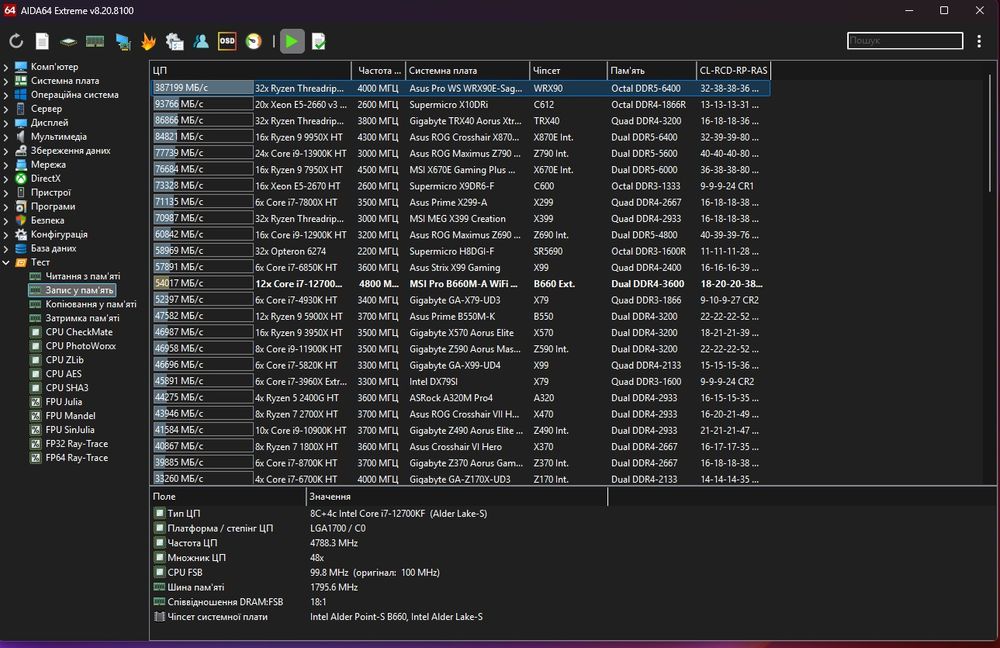This screenshot has width=1000, height=648.
Task: Expand the Комп'ютер tree node
Action: [7, 67]
